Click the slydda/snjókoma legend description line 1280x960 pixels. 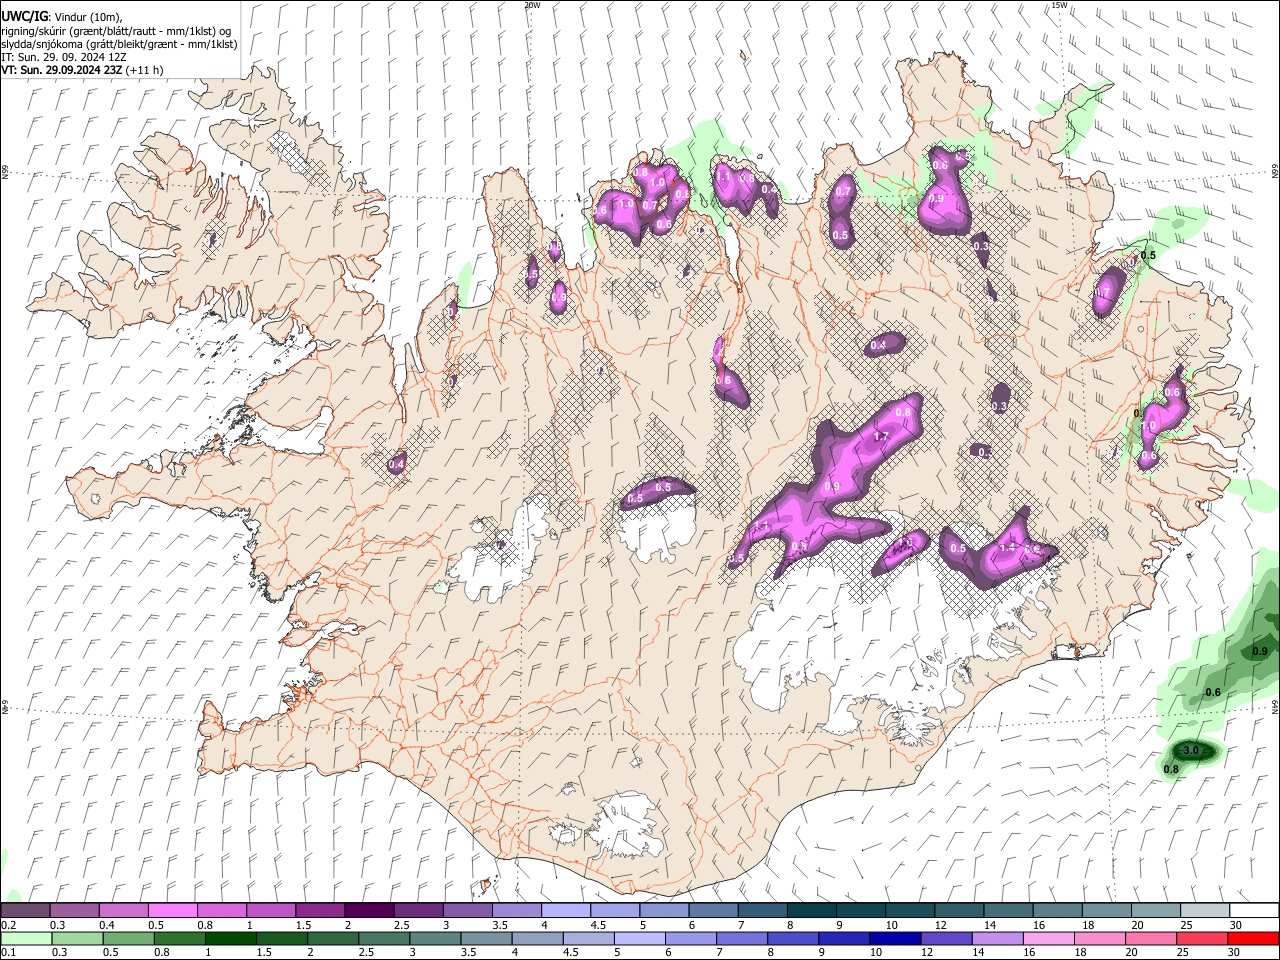tap(119, 44)
